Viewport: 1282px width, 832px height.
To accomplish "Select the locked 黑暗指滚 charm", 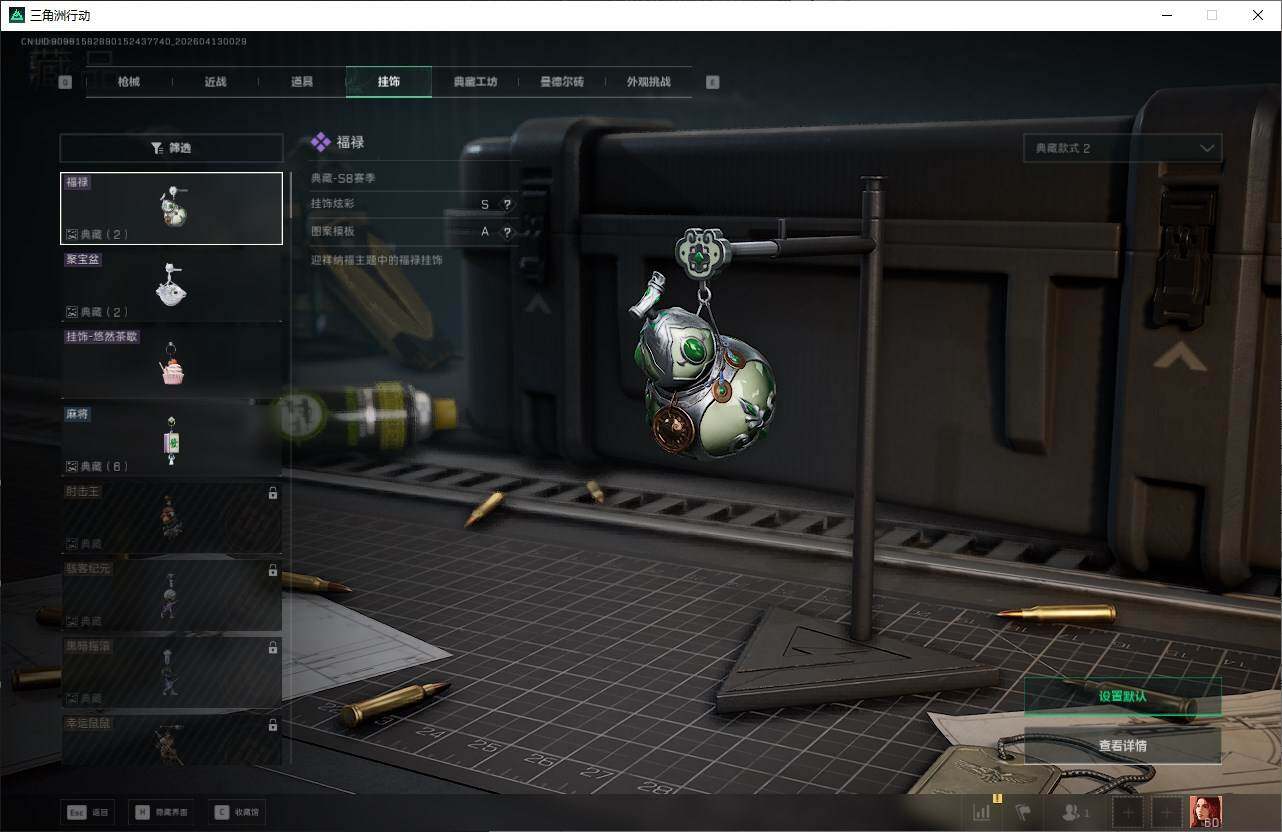I will click(171, 671).
